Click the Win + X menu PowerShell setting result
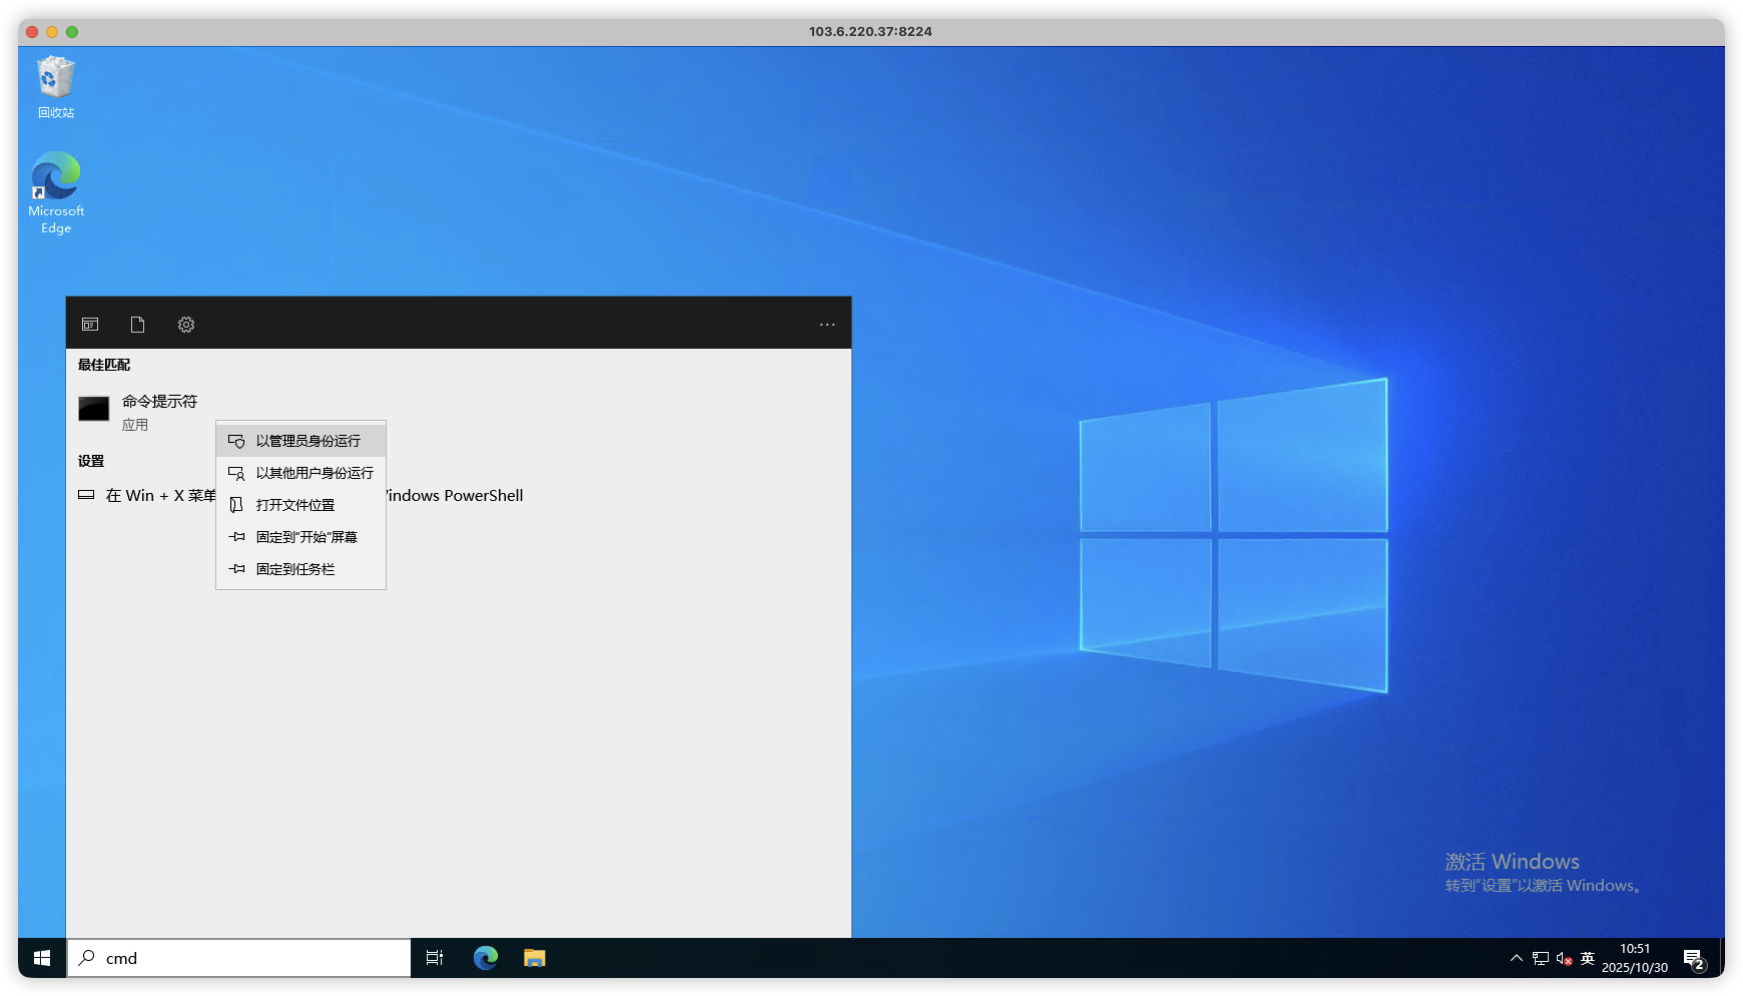1743x996 pixels. [x=150, y=496]
